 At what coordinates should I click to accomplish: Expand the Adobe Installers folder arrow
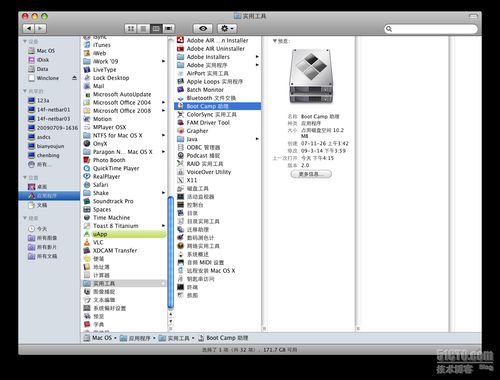[x=257, y=57]
